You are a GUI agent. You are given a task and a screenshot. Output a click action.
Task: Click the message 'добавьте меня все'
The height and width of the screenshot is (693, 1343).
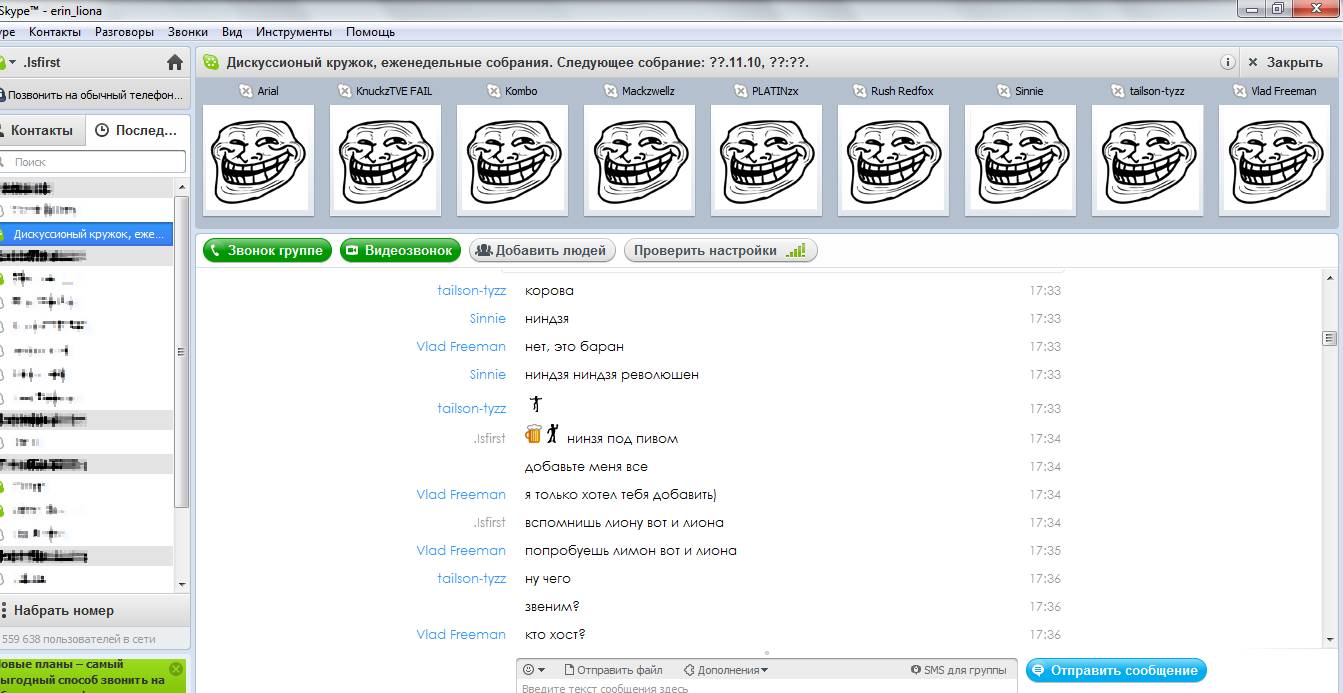pyautogui.click(x=586, y=467)
